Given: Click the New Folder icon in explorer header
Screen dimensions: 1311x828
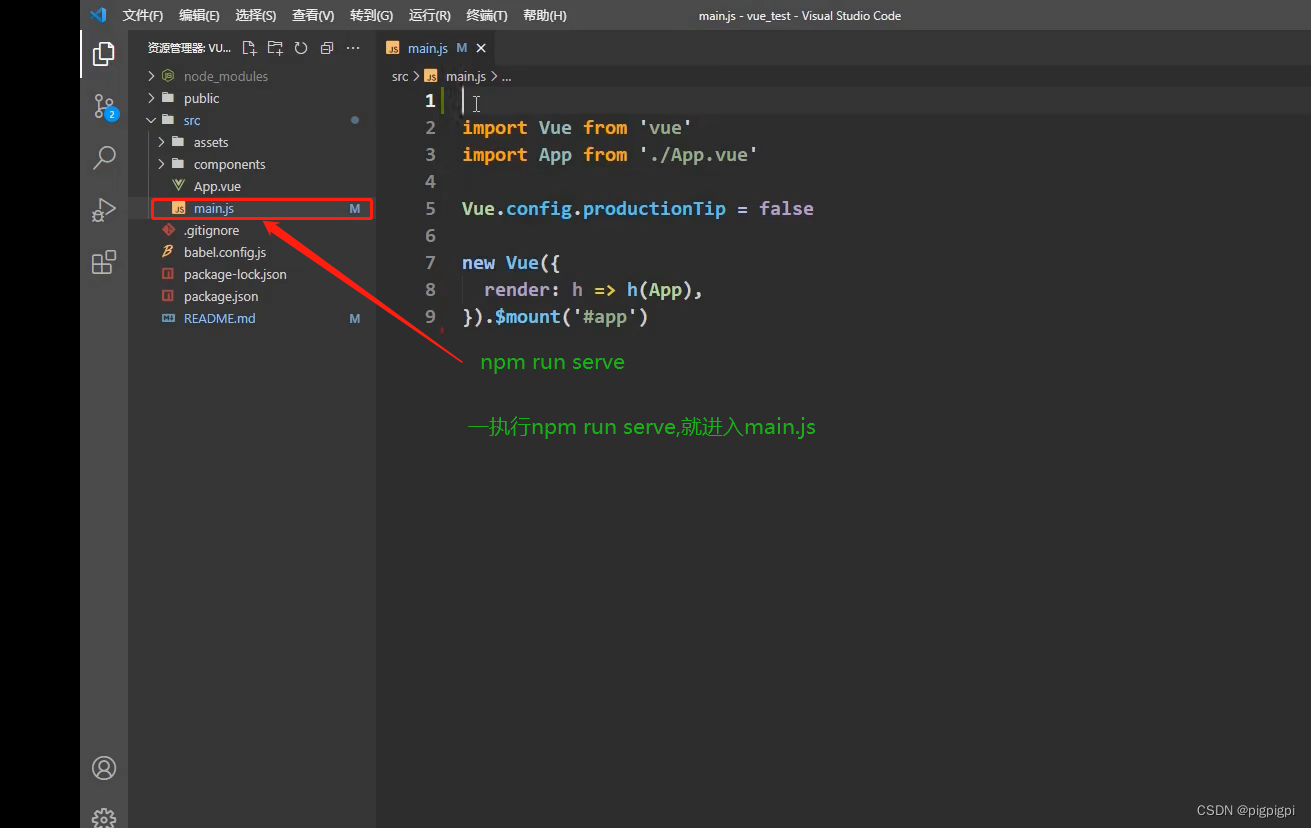Looking at the screenshot, I should pyautogui.click(x=275, y=48).
